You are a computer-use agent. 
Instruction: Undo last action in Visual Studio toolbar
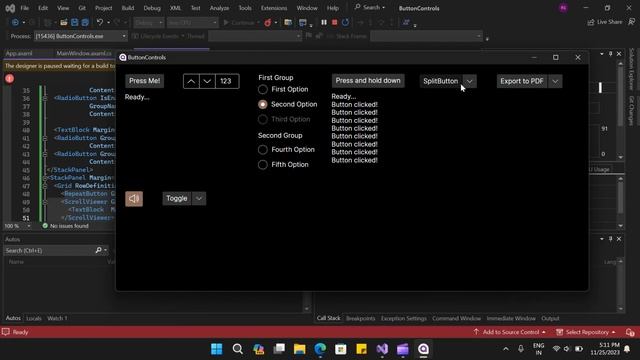click(100, 22)
